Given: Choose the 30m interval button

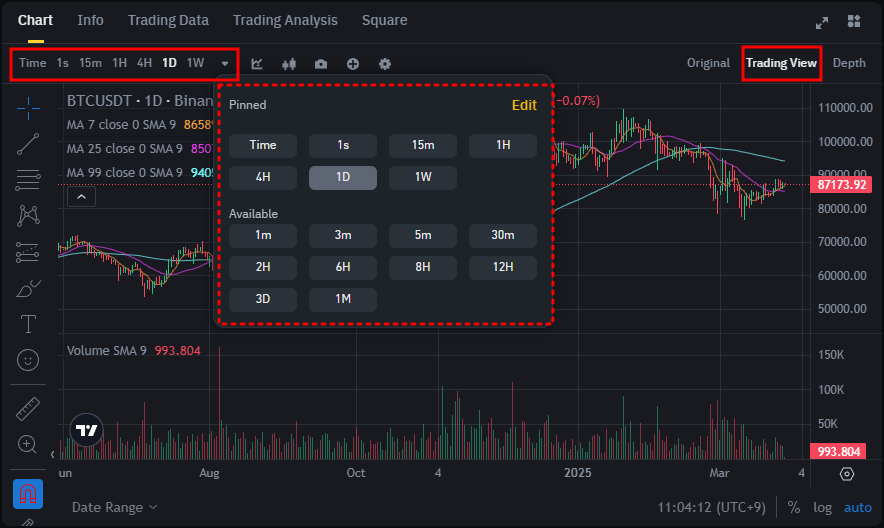Looking at the screenshot, I should coord(502,235).
